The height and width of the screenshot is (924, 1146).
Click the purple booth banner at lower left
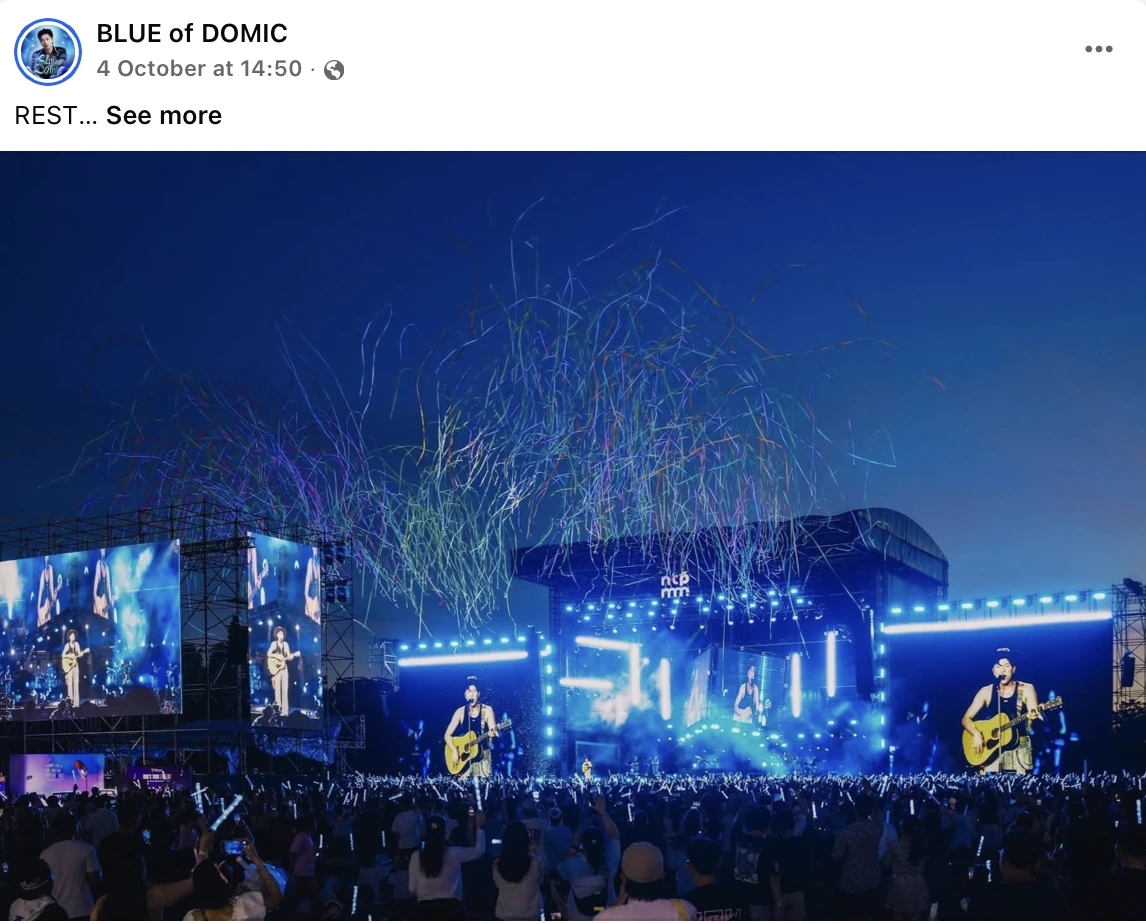pyautogui.click(x=159, y=777)
